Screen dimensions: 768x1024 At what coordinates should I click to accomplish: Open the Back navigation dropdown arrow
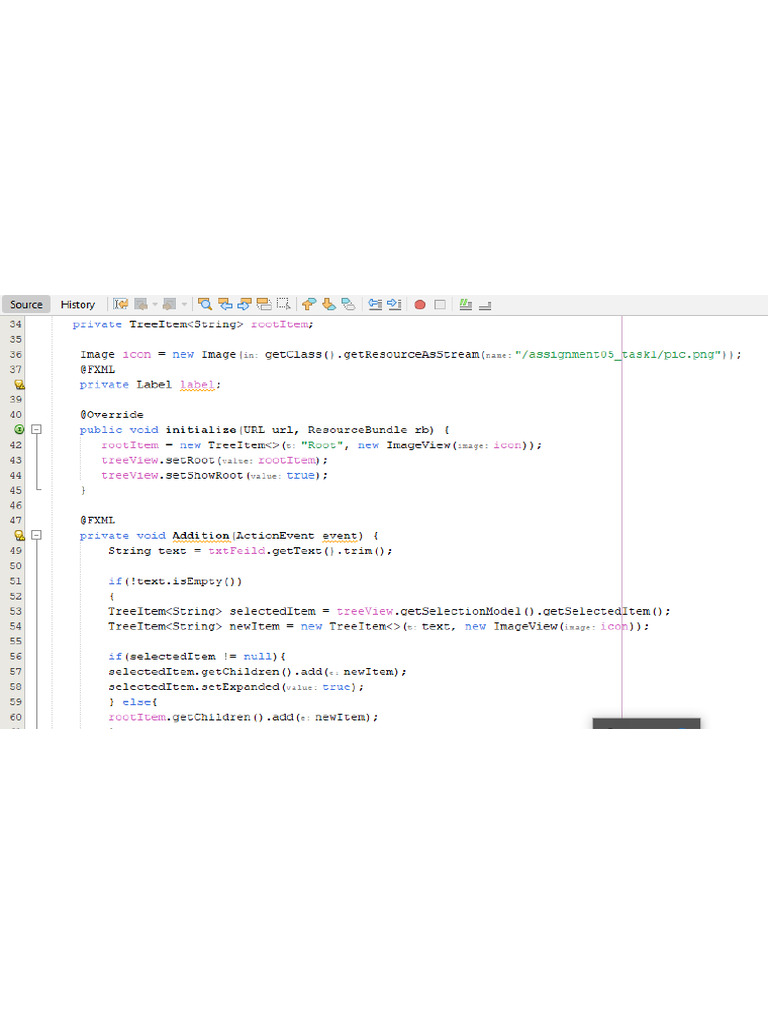click(155, 304)
